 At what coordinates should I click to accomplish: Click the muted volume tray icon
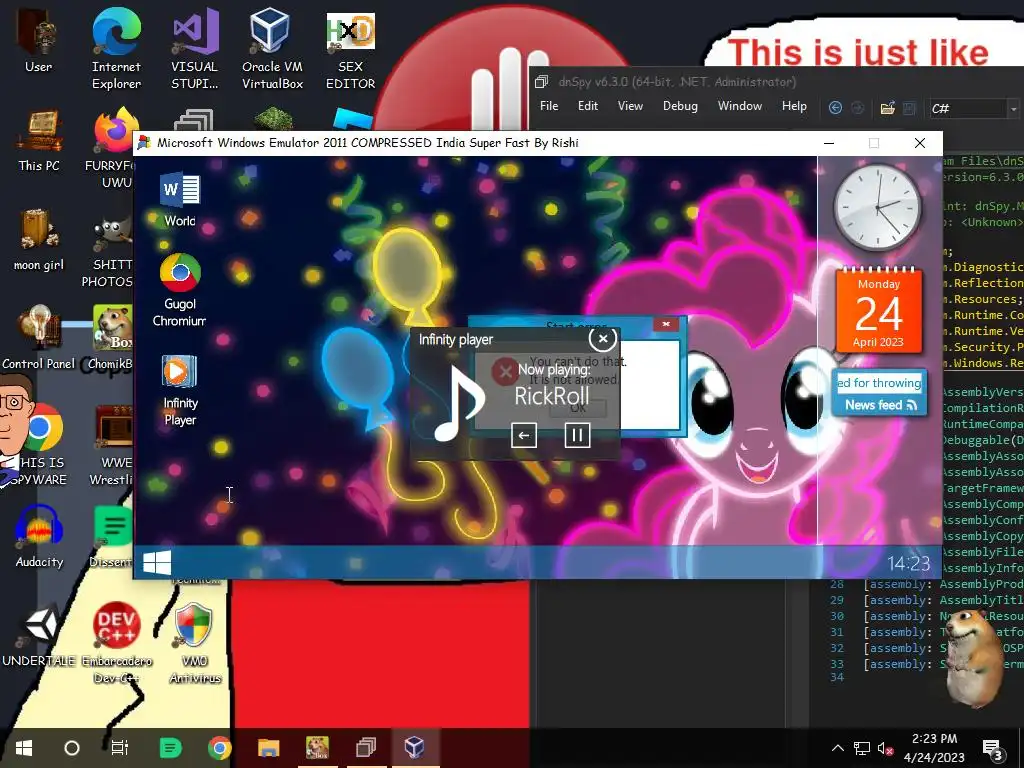tap(885, 748)
